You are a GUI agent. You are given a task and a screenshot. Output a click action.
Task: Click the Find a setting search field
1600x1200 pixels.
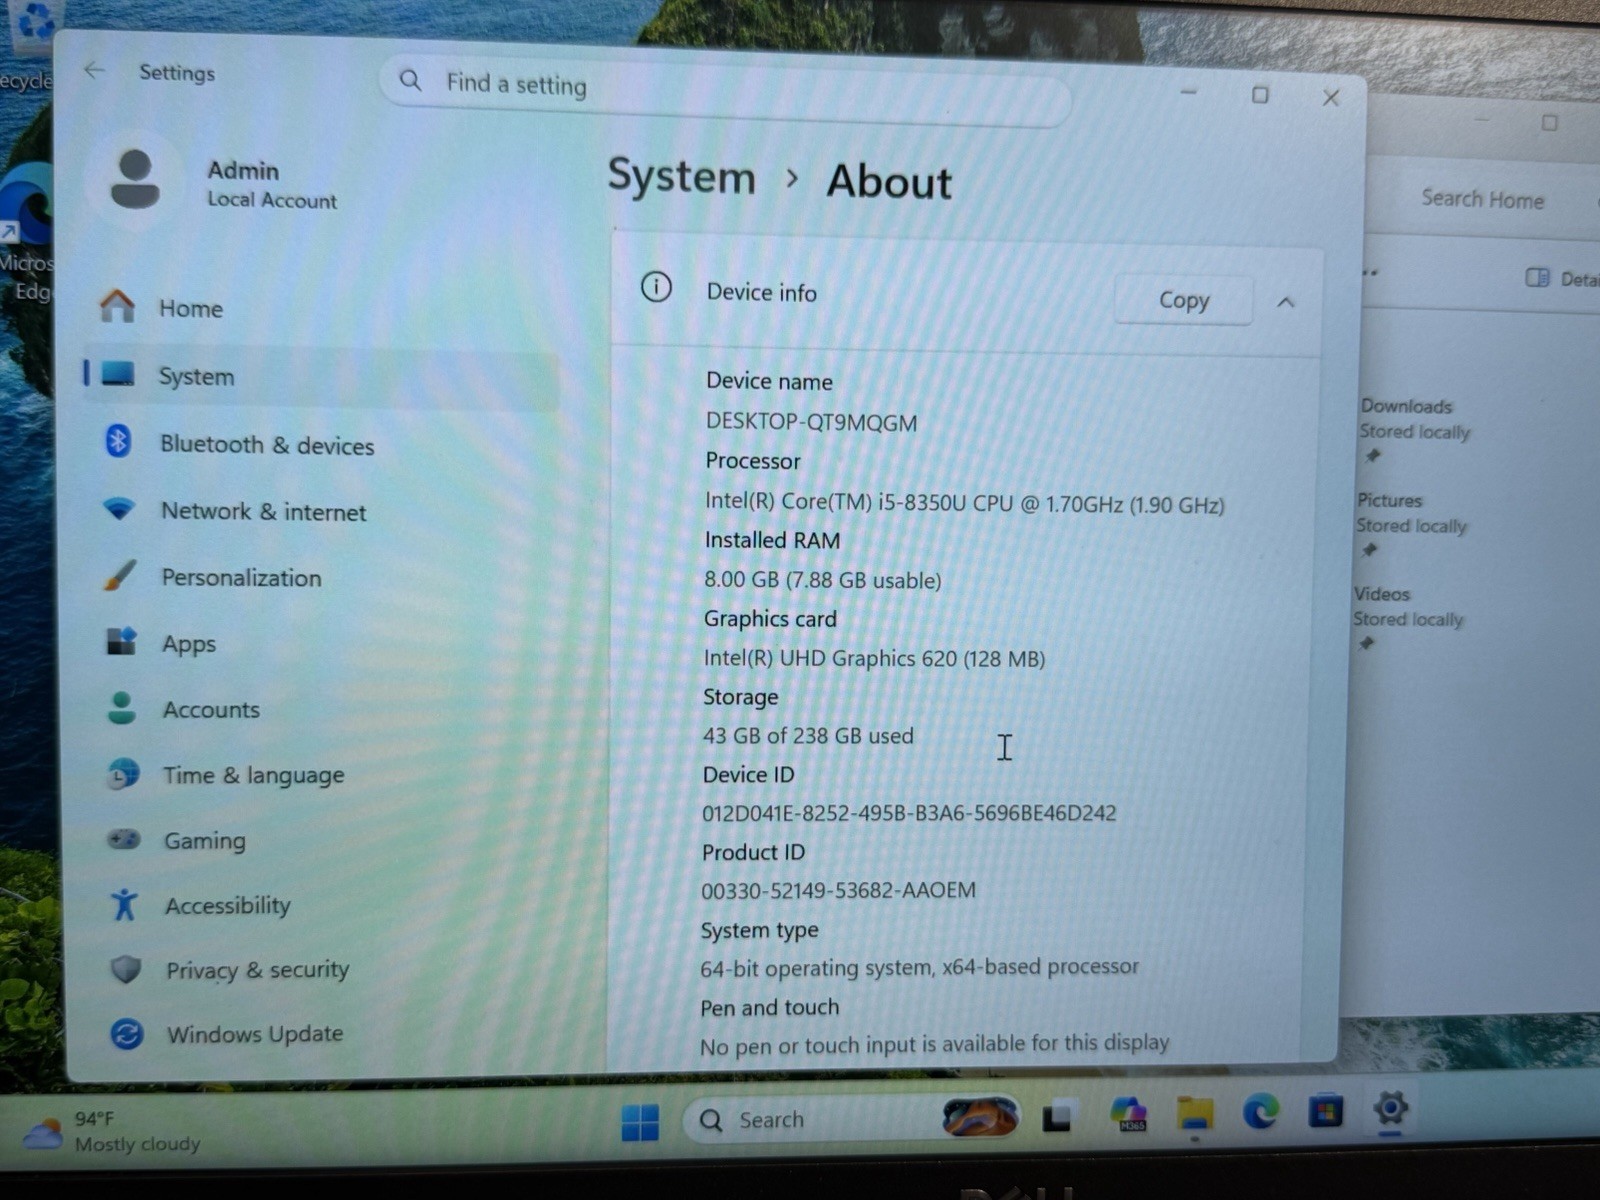pyautogui.click(x=725, y=89)
